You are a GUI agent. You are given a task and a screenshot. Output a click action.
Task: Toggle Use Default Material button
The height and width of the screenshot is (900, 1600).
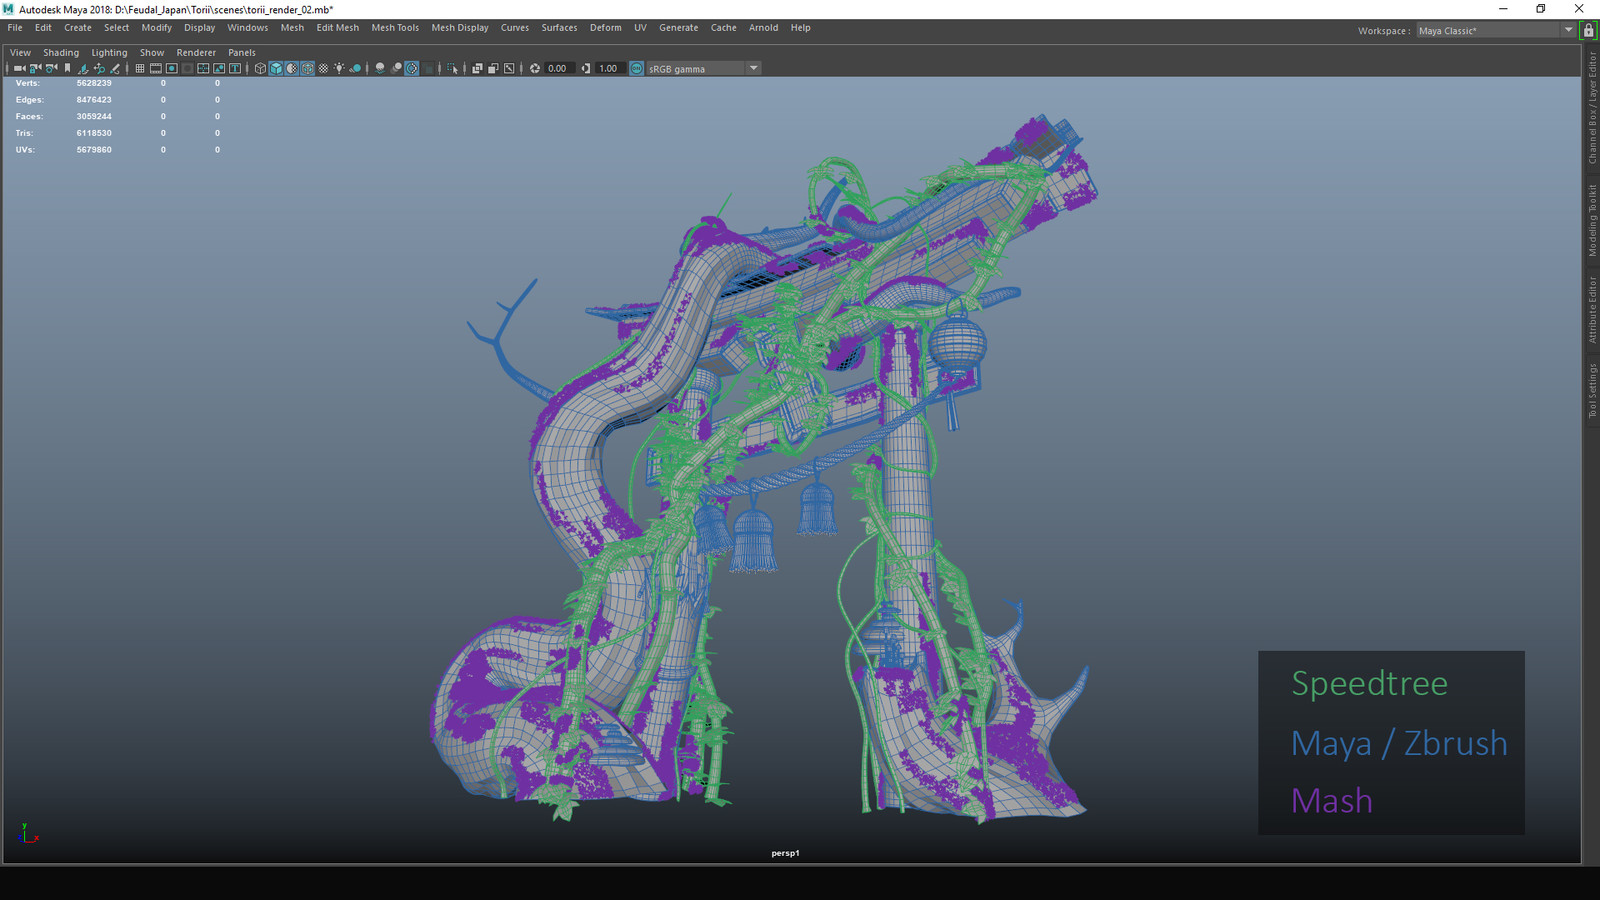tap(291, 68)
